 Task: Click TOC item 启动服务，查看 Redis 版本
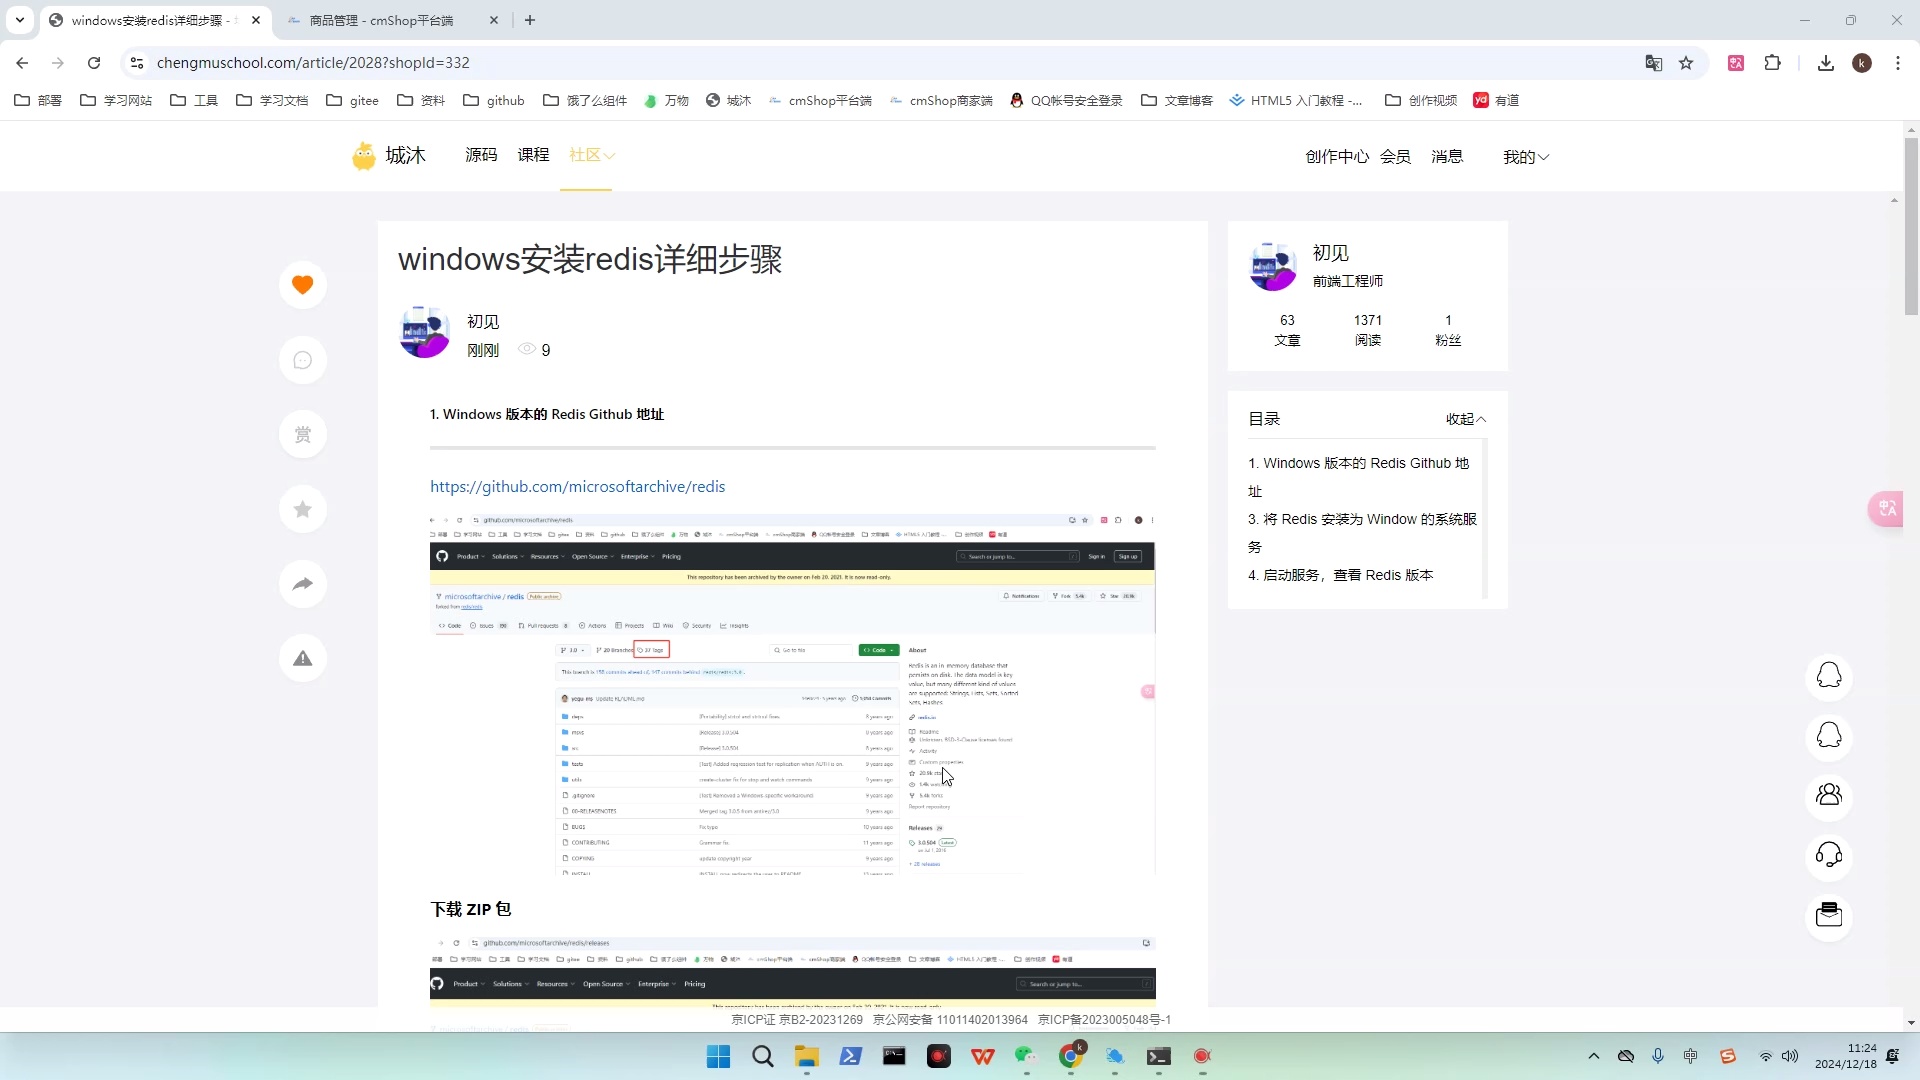click(1341, 575)
